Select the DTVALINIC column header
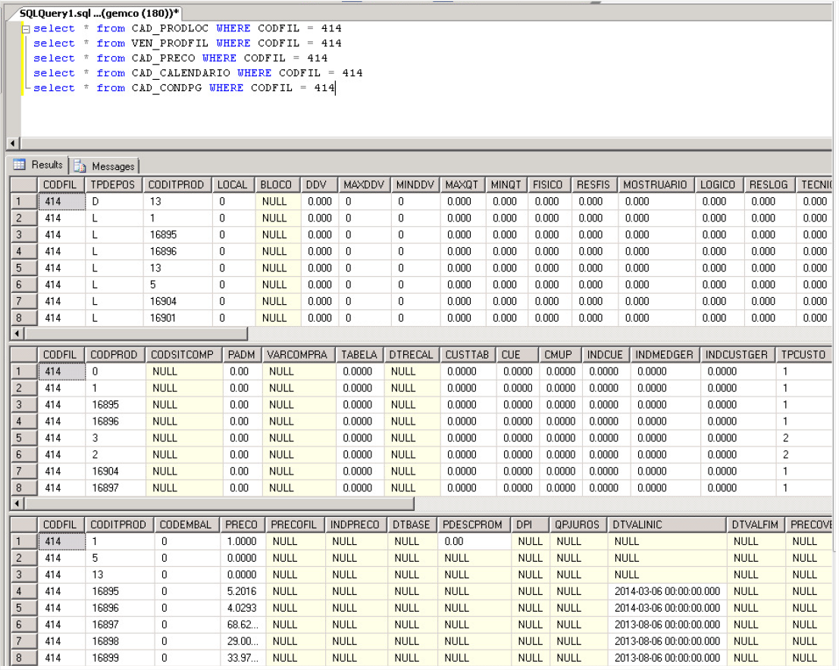 tap(666, 525)
